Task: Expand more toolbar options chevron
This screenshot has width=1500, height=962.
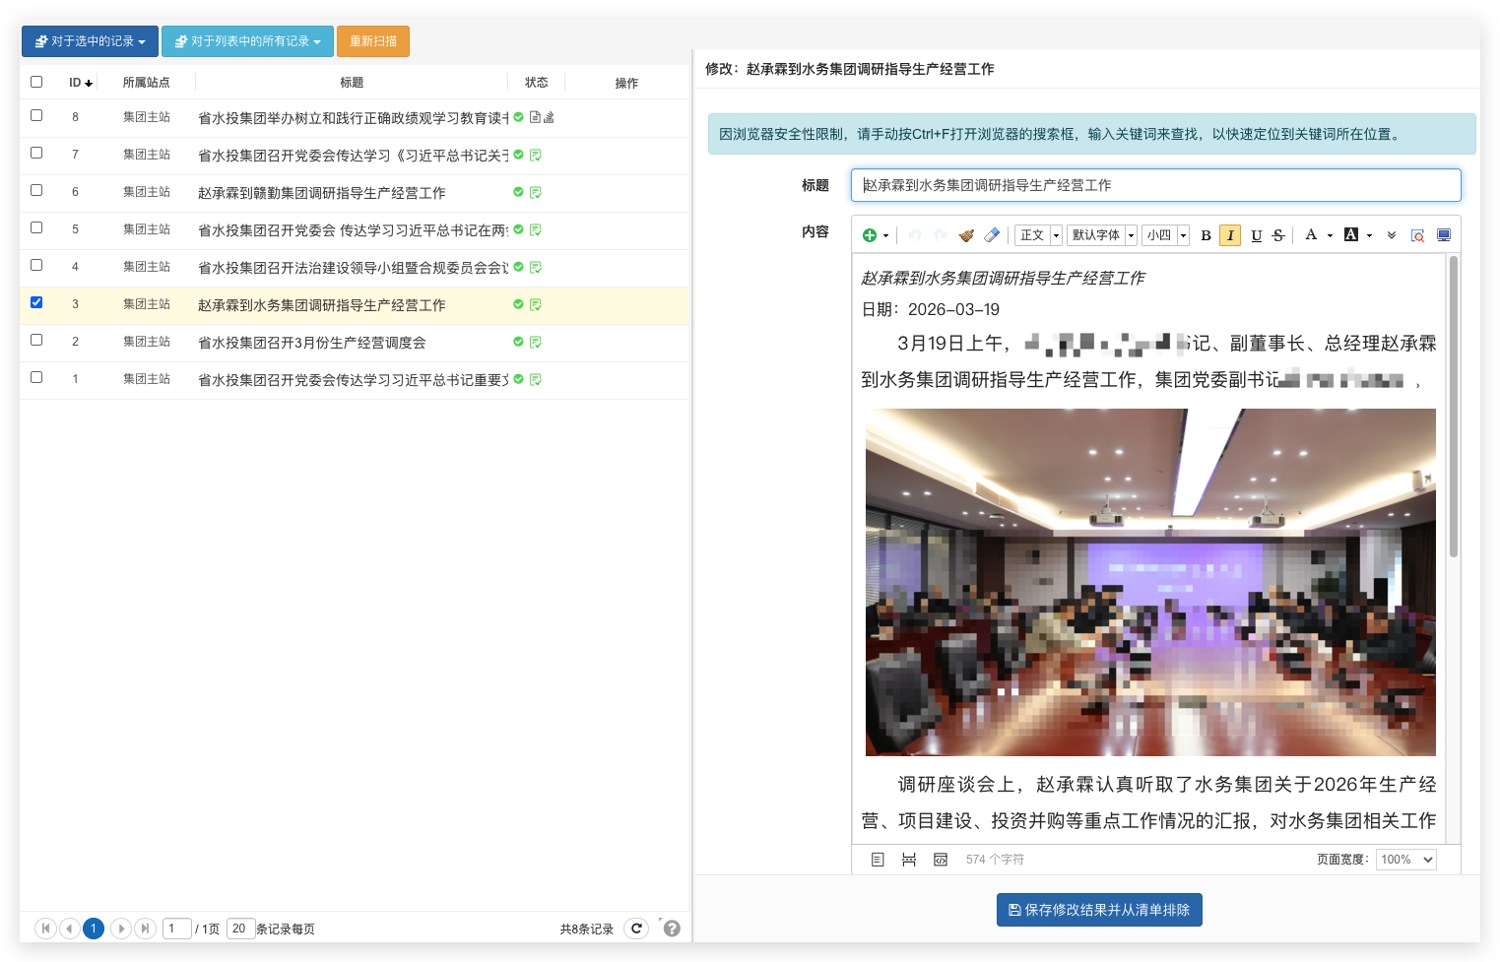Action: click(x=1391, y=236)
